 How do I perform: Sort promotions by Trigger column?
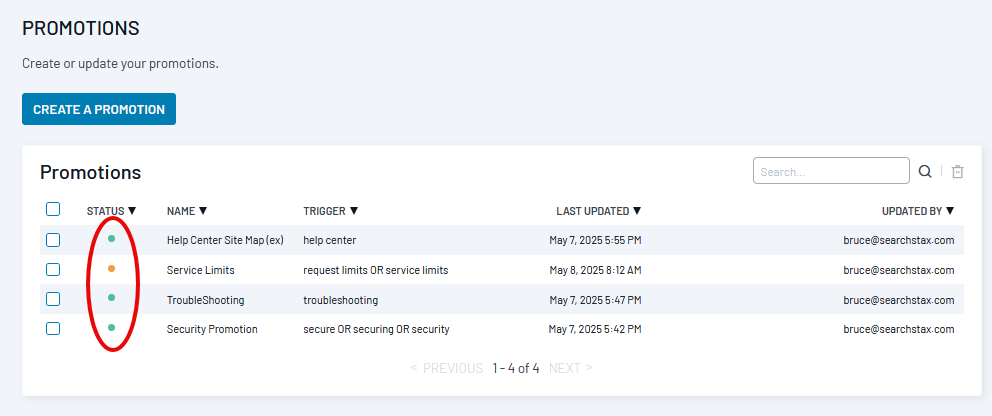pos(330,211)
